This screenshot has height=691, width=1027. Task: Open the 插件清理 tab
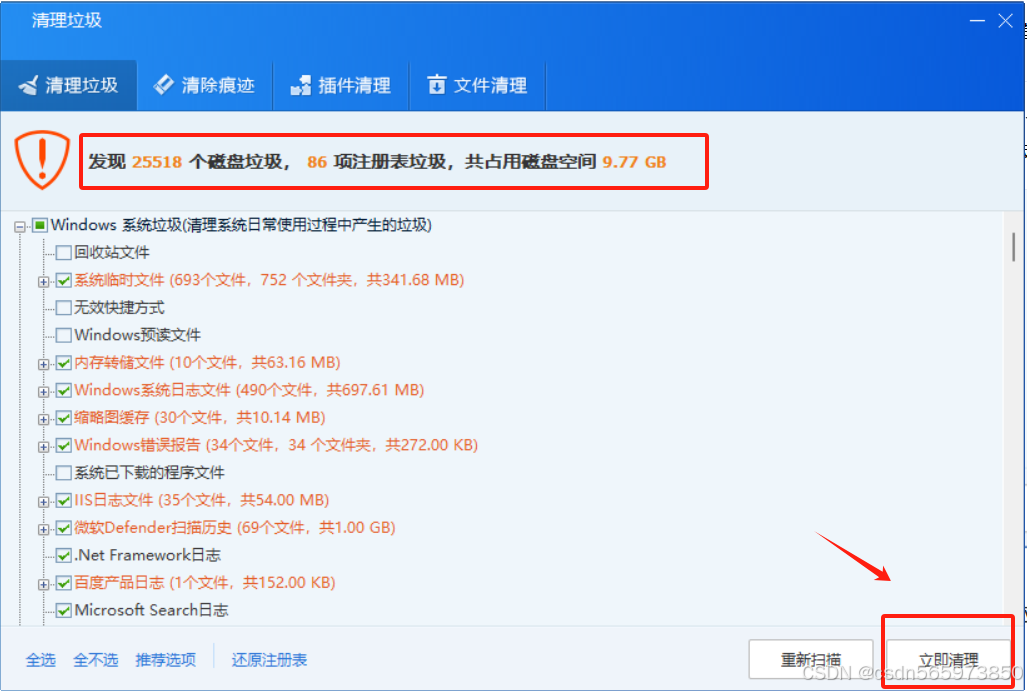tap(341, 85)
